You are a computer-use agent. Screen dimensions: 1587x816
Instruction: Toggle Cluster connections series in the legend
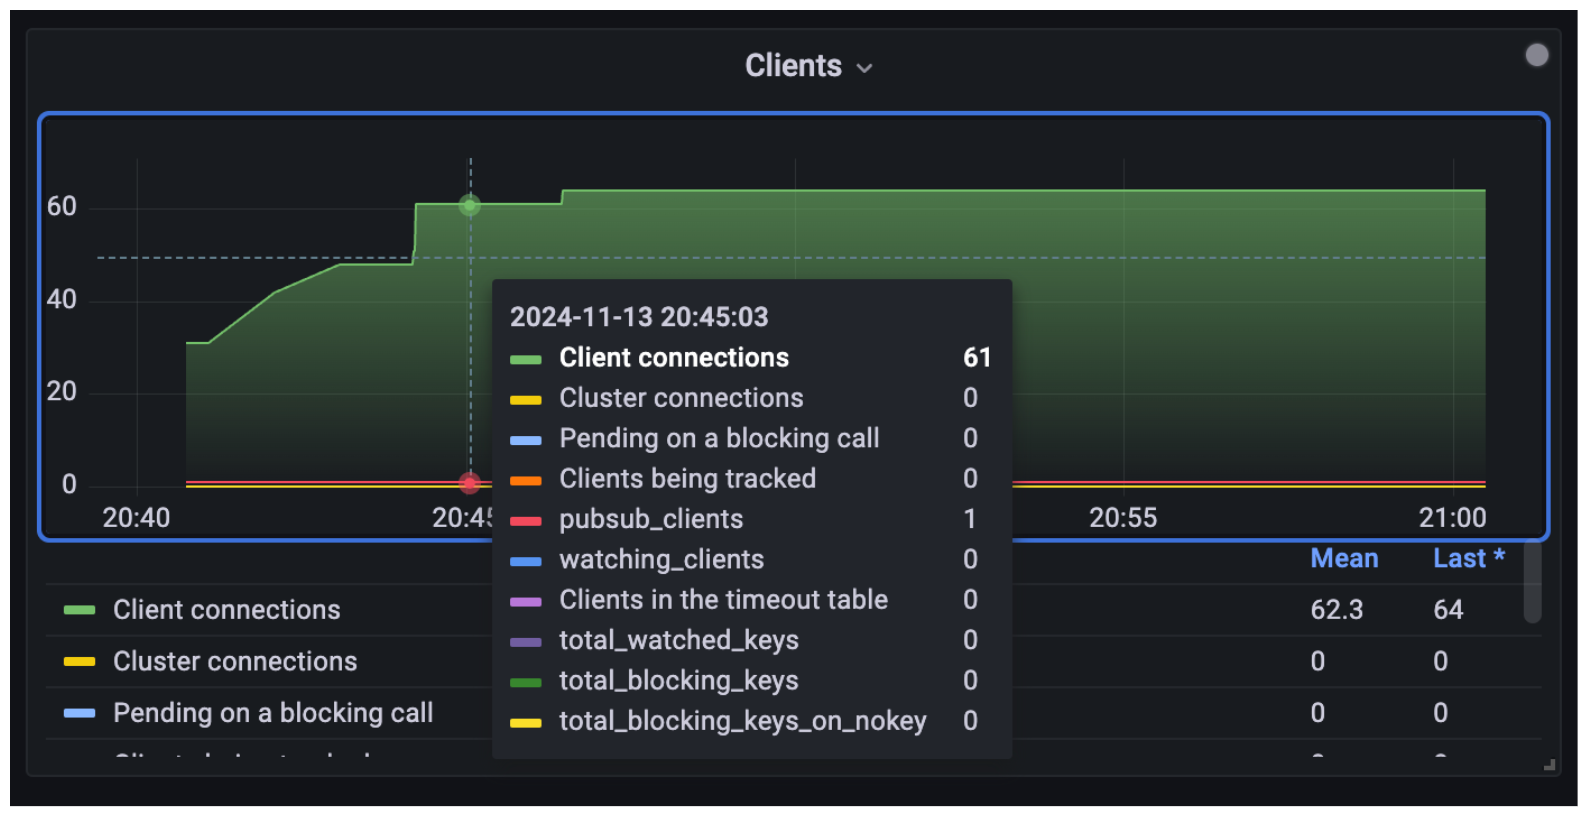tap(234, 662)
